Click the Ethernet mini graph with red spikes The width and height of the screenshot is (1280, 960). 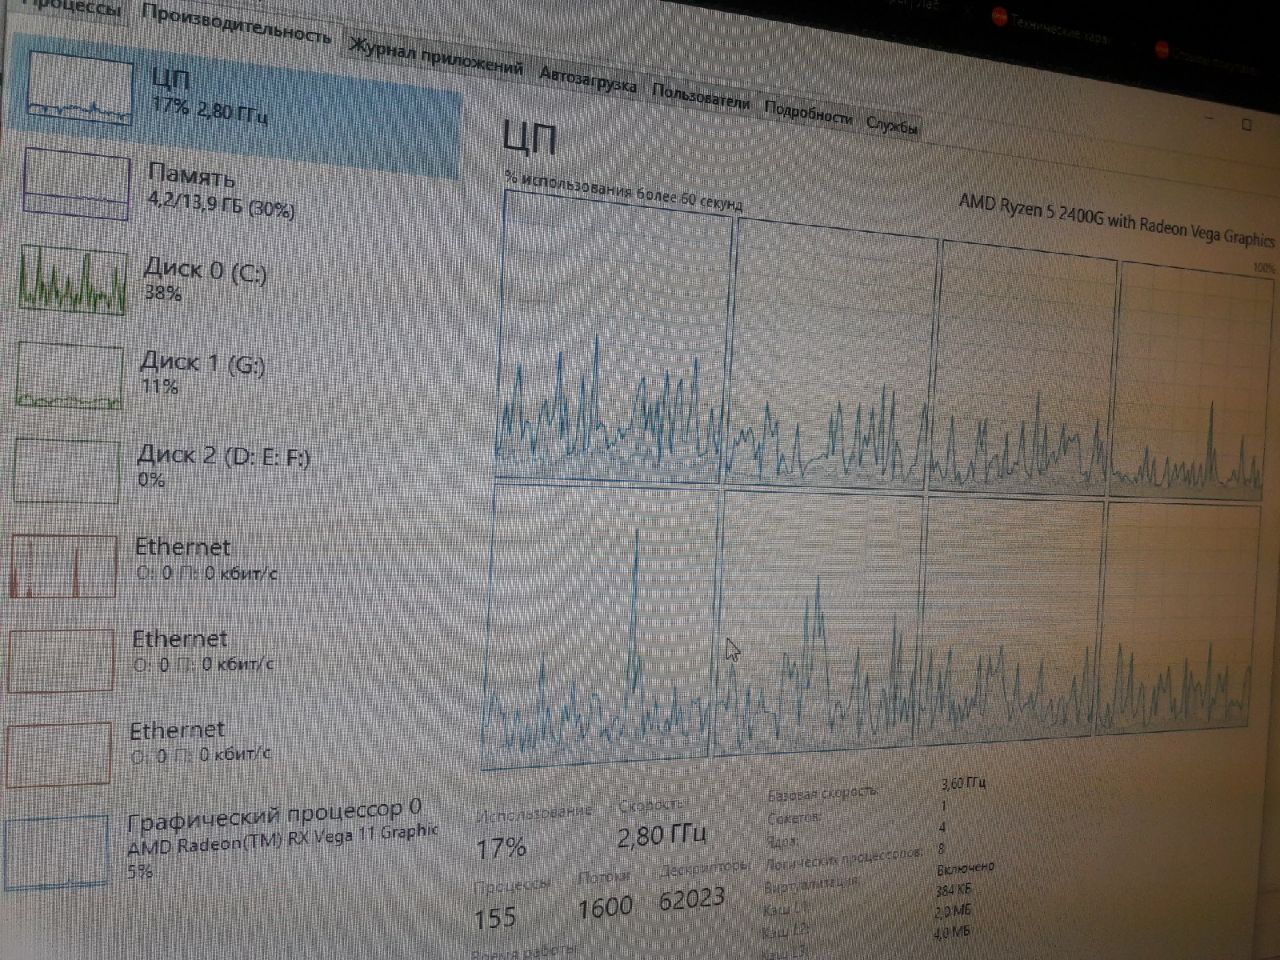tap(63, 565)
